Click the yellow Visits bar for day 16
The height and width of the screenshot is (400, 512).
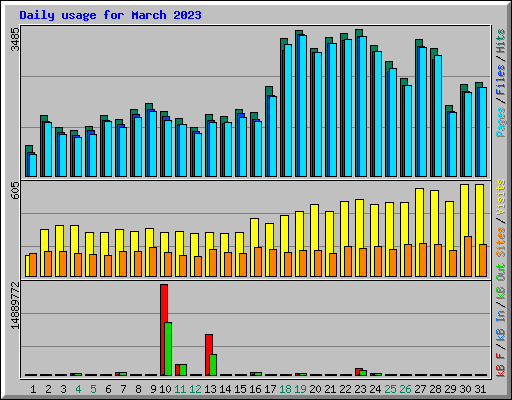pyautogui.click(x=253, y=247)
